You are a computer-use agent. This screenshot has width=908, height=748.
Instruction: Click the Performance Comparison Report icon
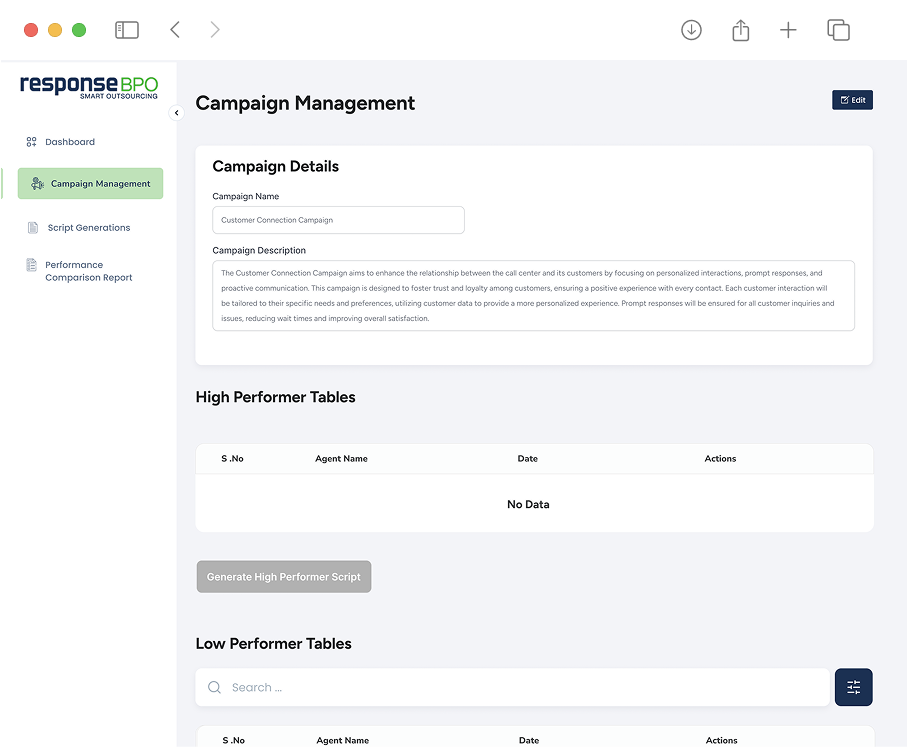click(32, 265)
